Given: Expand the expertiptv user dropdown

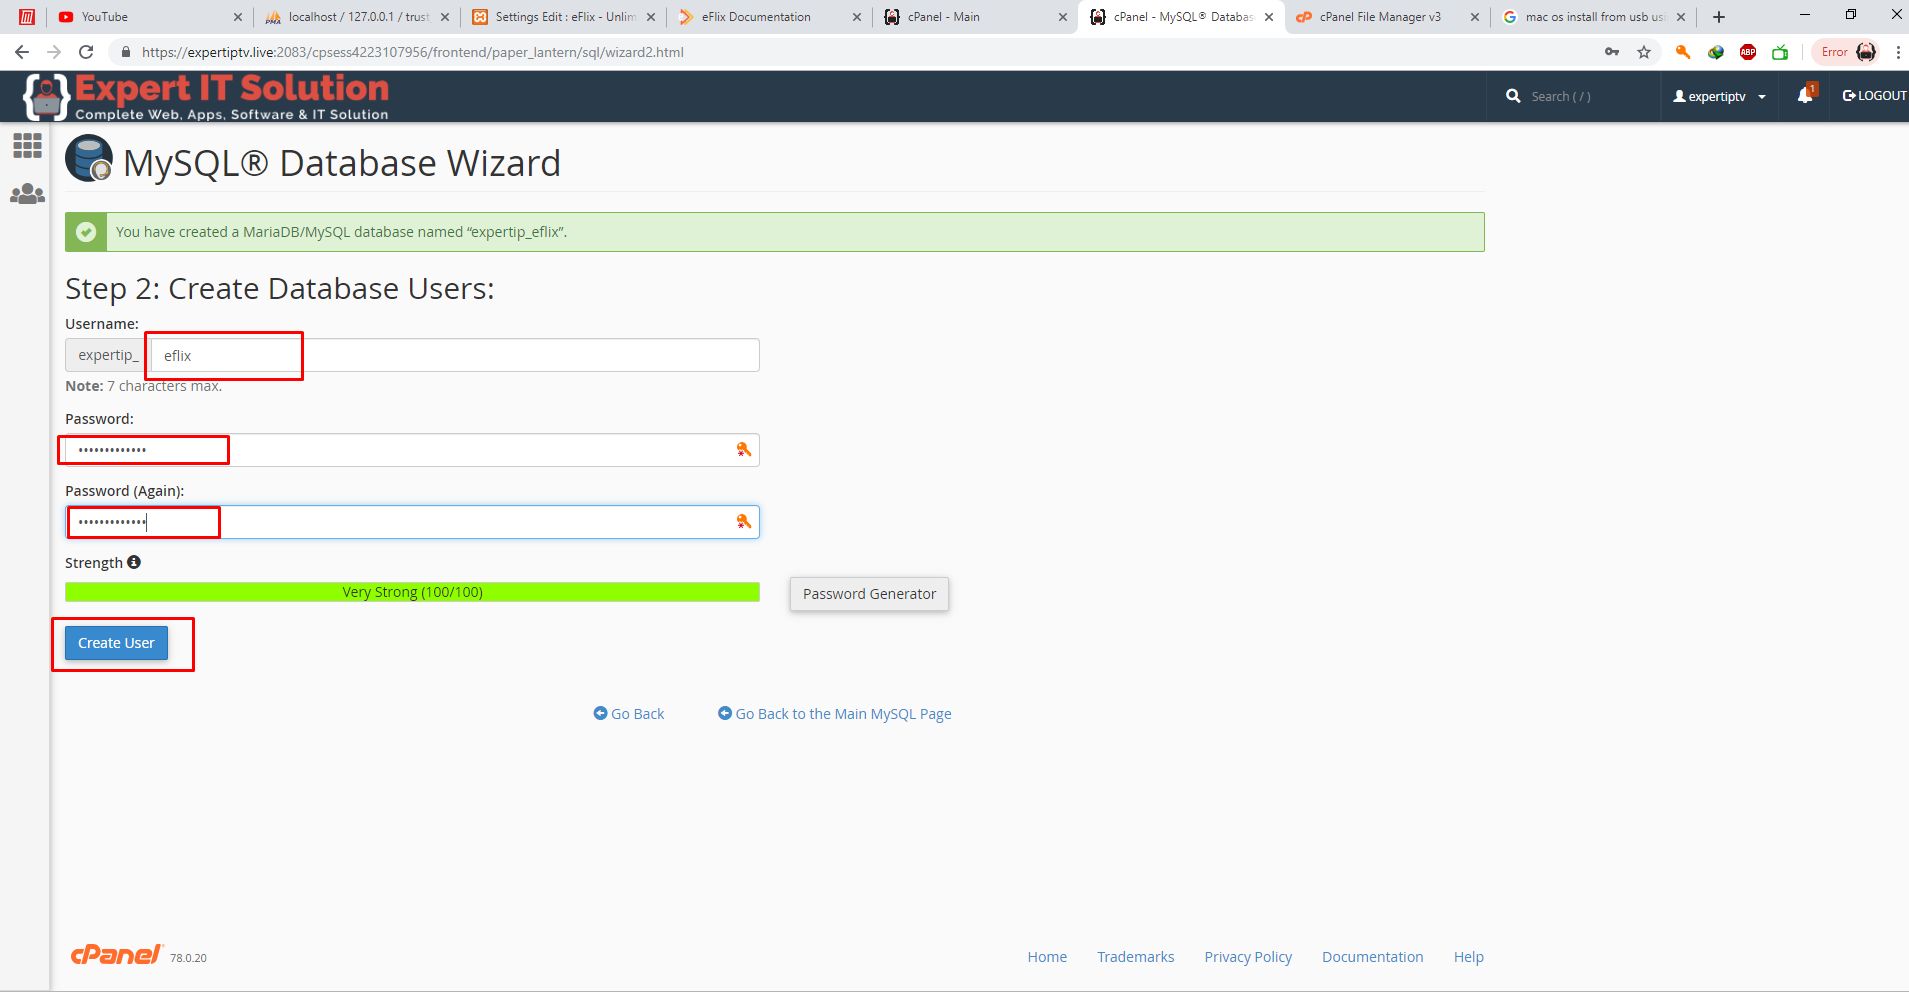Looking at the screenshot, I should 1720,96.
